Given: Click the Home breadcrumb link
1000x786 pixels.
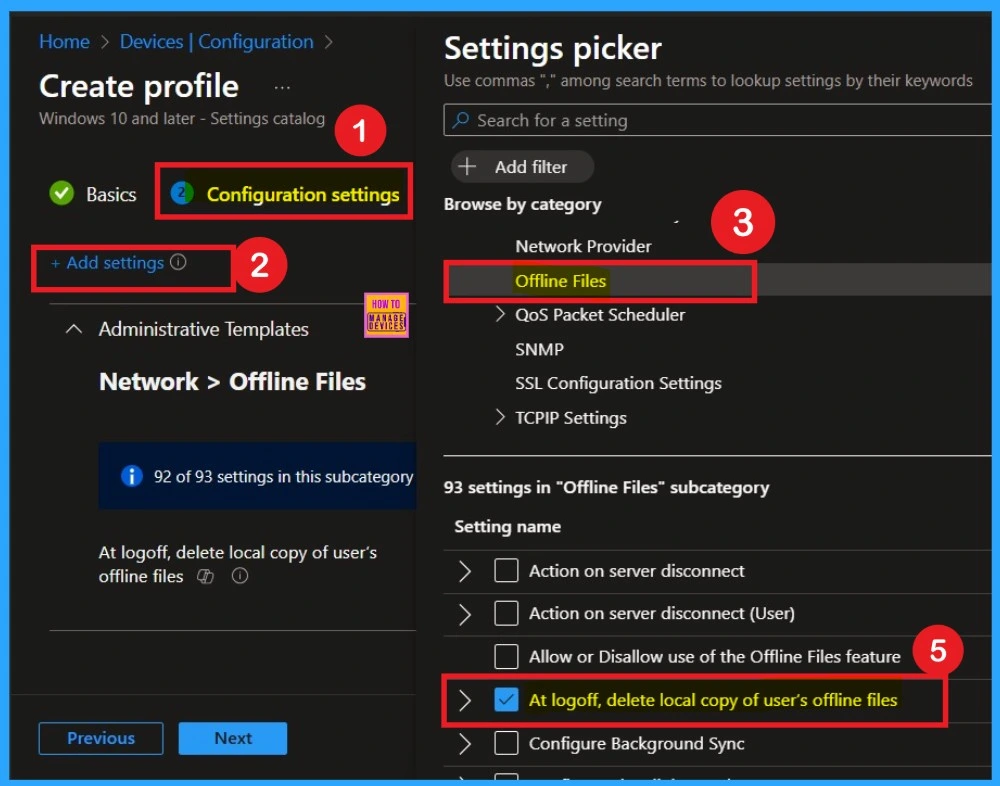Looking at the screenshot, I should click(x=64, y=41).
